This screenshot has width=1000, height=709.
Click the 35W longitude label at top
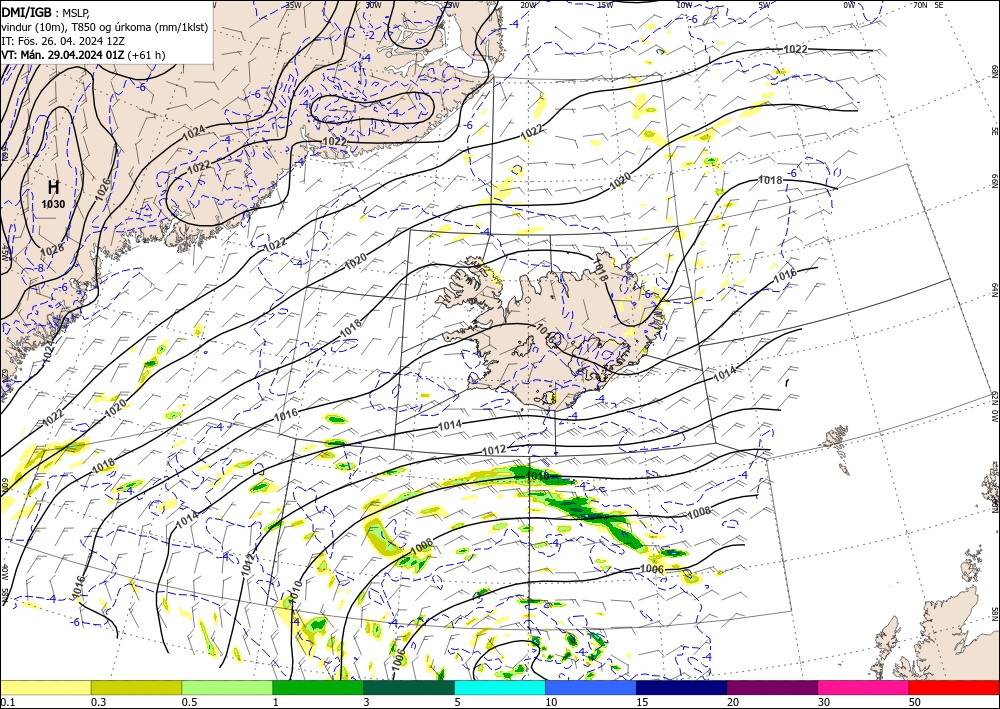click(293, 5)
